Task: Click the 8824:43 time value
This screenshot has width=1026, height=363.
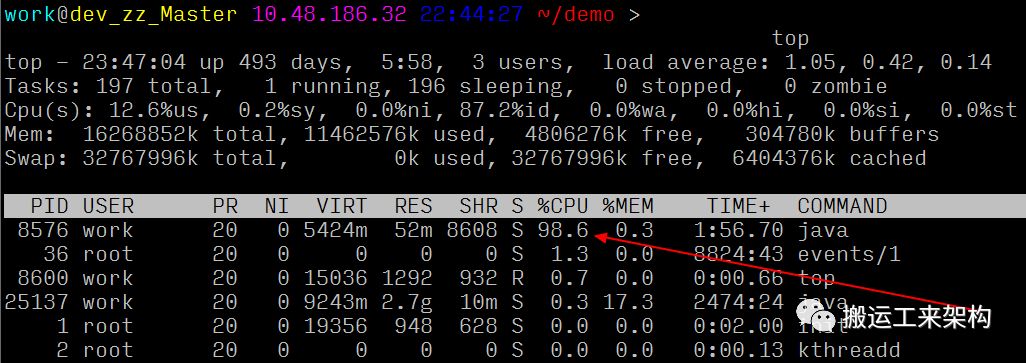Action: point(739,254)
